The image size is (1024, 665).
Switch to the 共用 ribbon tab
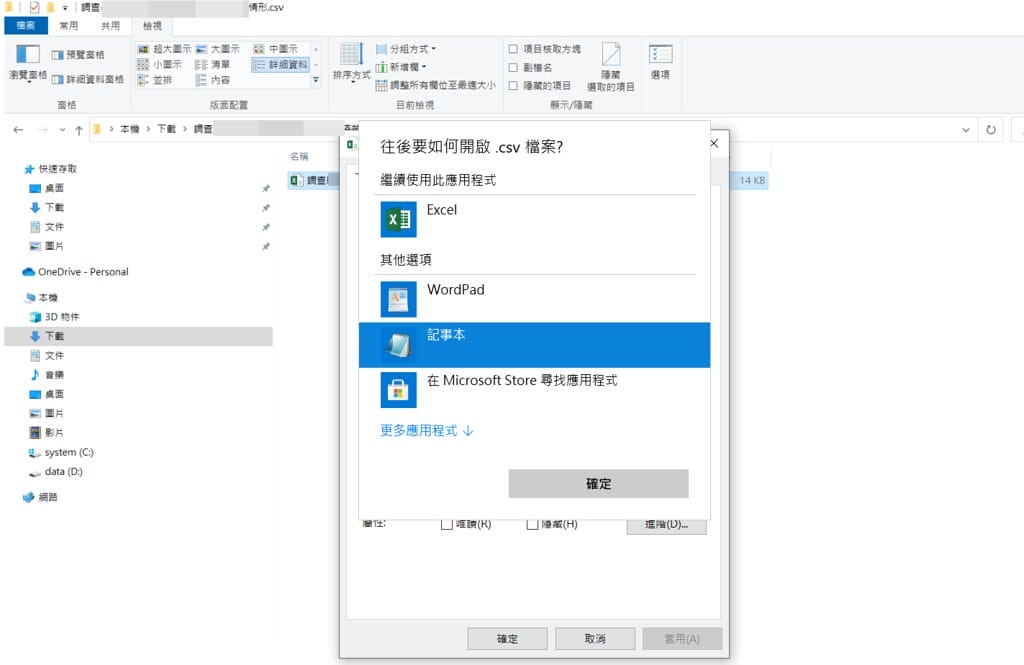pyautogui.click(x=110, y=25)
